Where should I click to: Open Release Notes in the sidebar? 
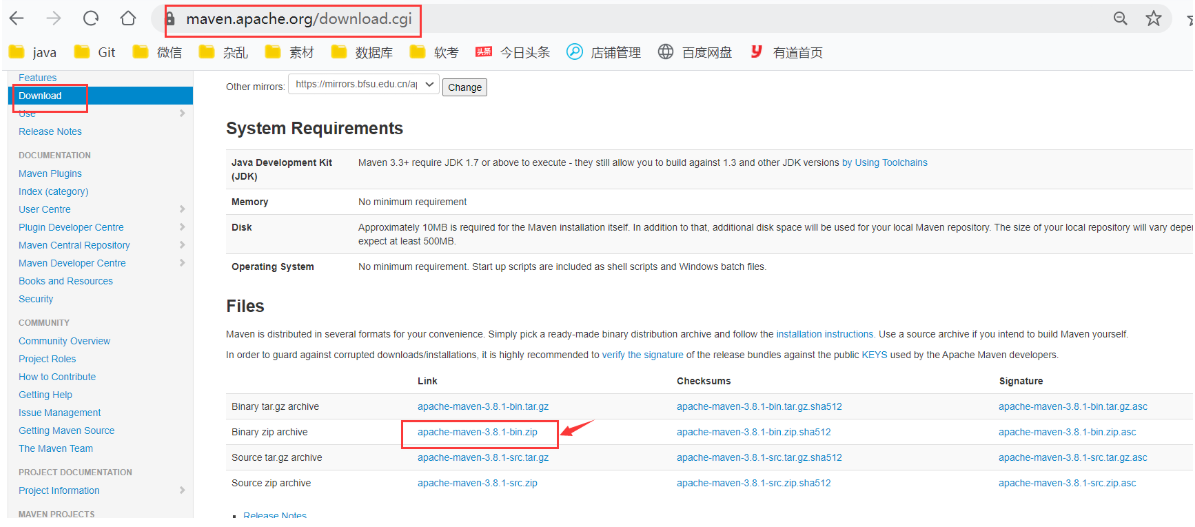point(50,132)
